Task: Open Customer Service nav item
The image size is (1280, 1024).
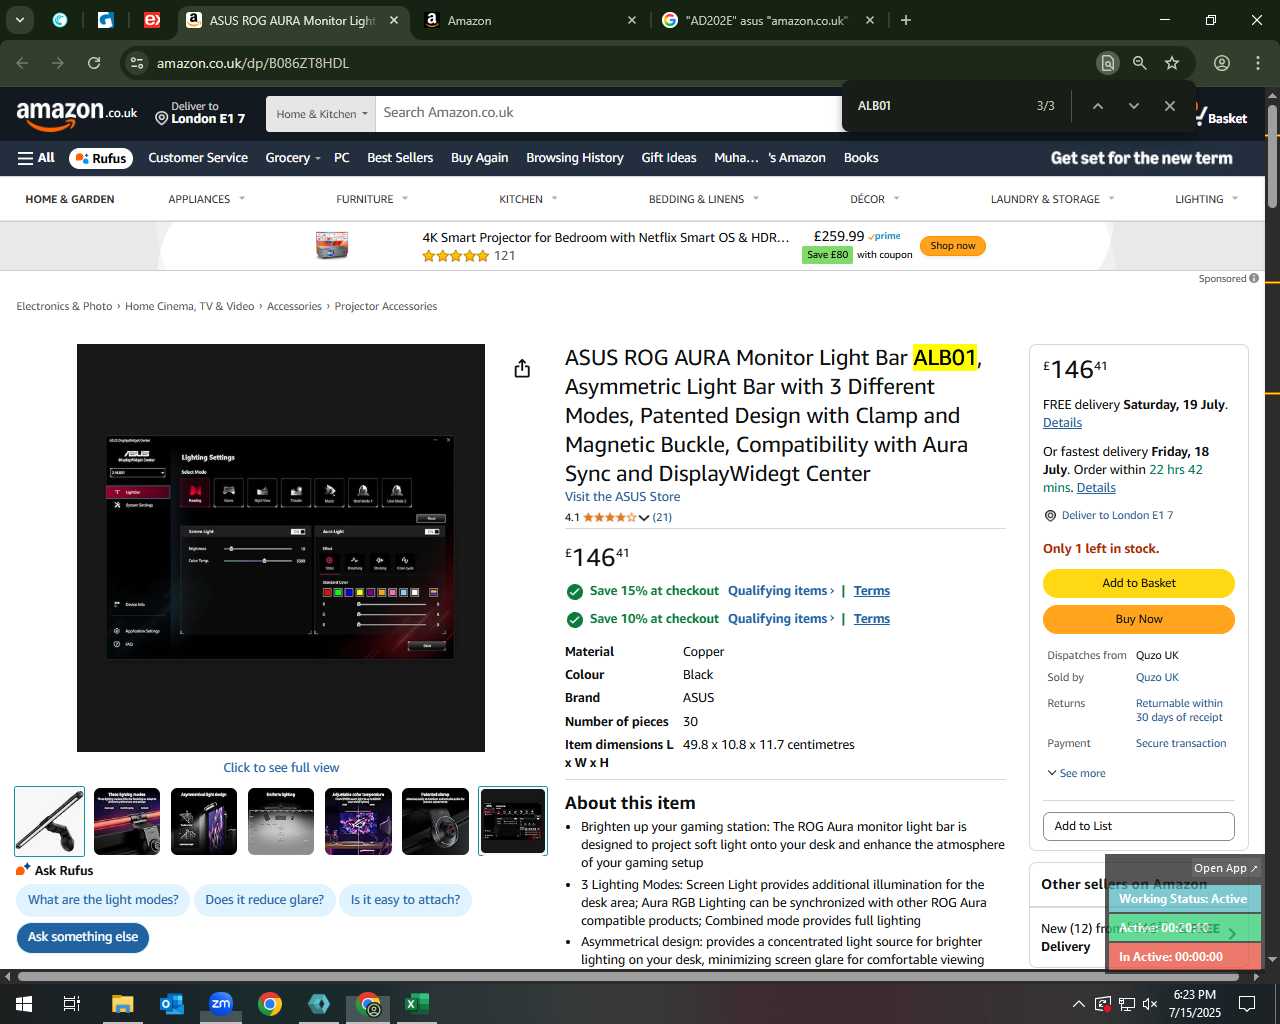Action: 198,158
